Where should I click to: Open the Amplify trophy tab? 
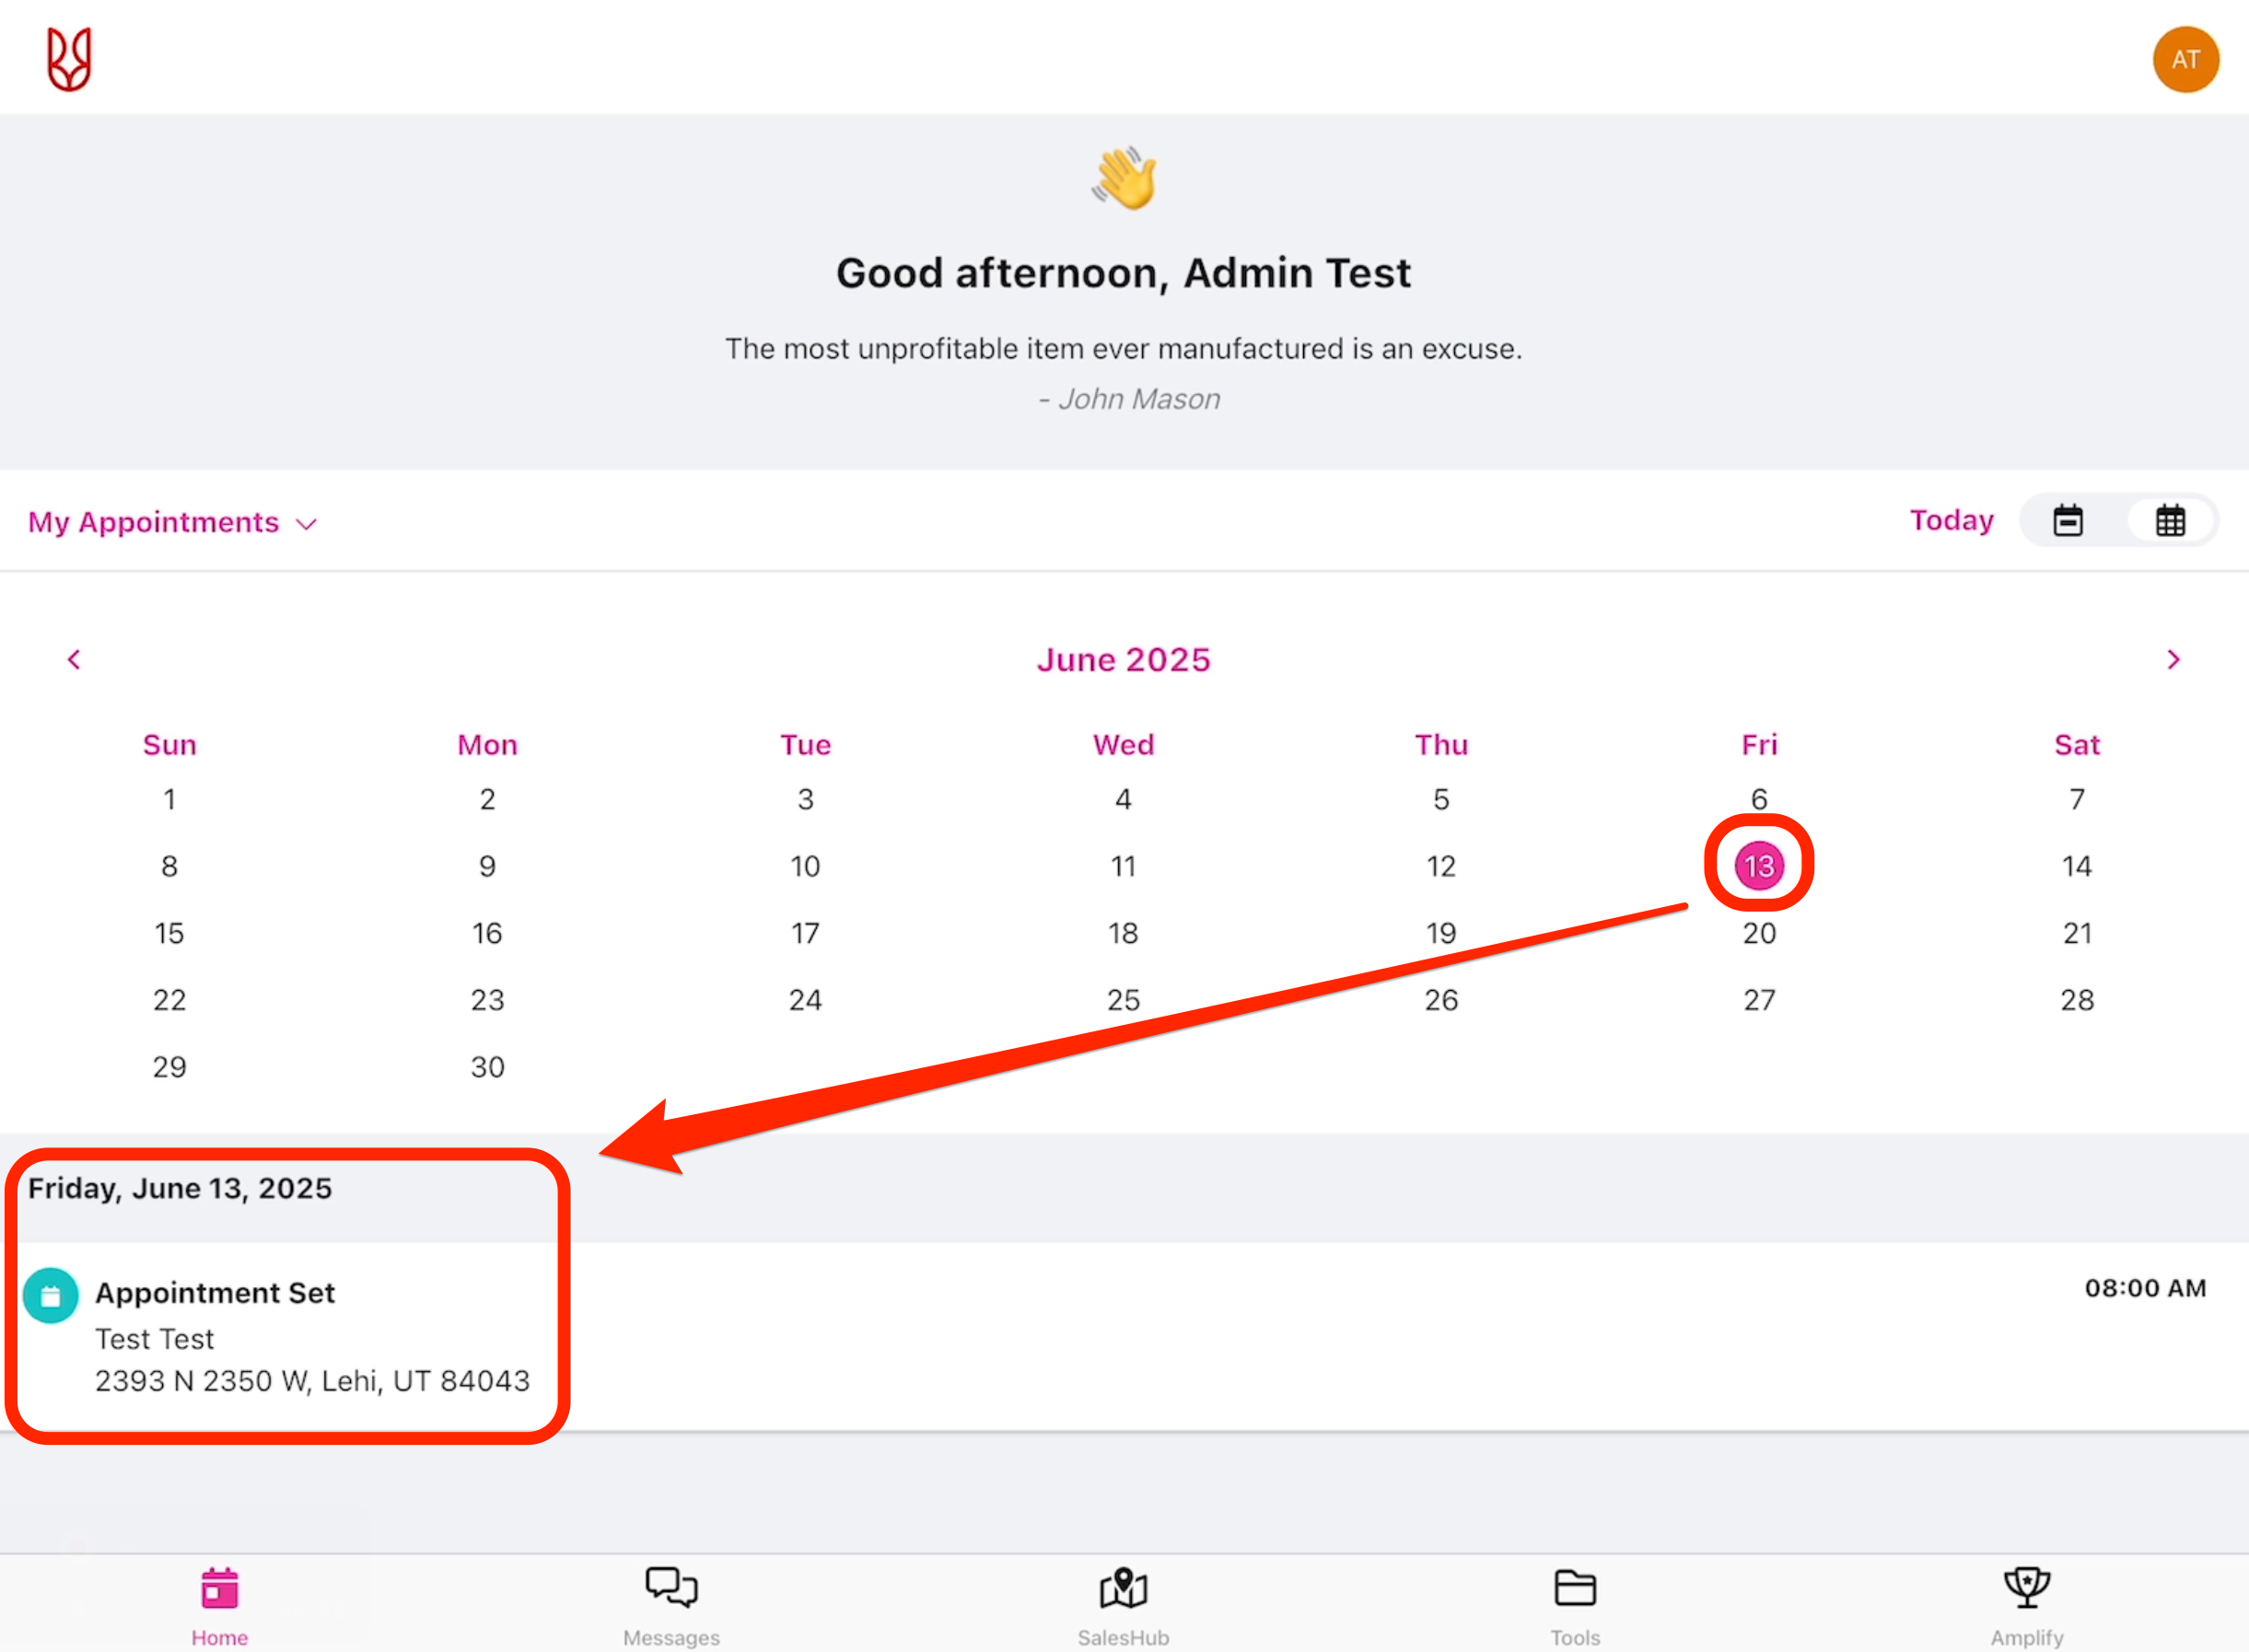coord(2026,1605)
